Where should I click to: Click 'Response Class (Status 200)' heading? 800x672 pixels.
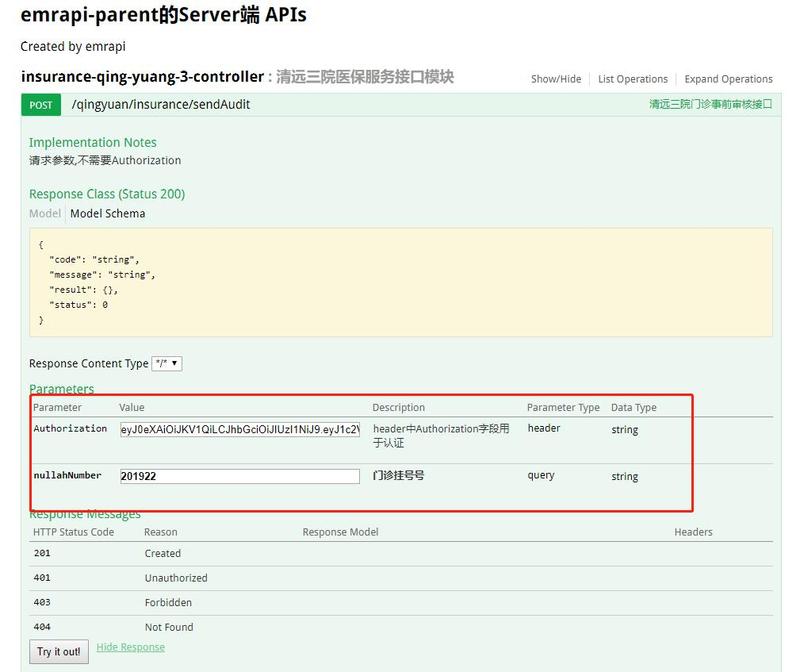click(107, 194)
